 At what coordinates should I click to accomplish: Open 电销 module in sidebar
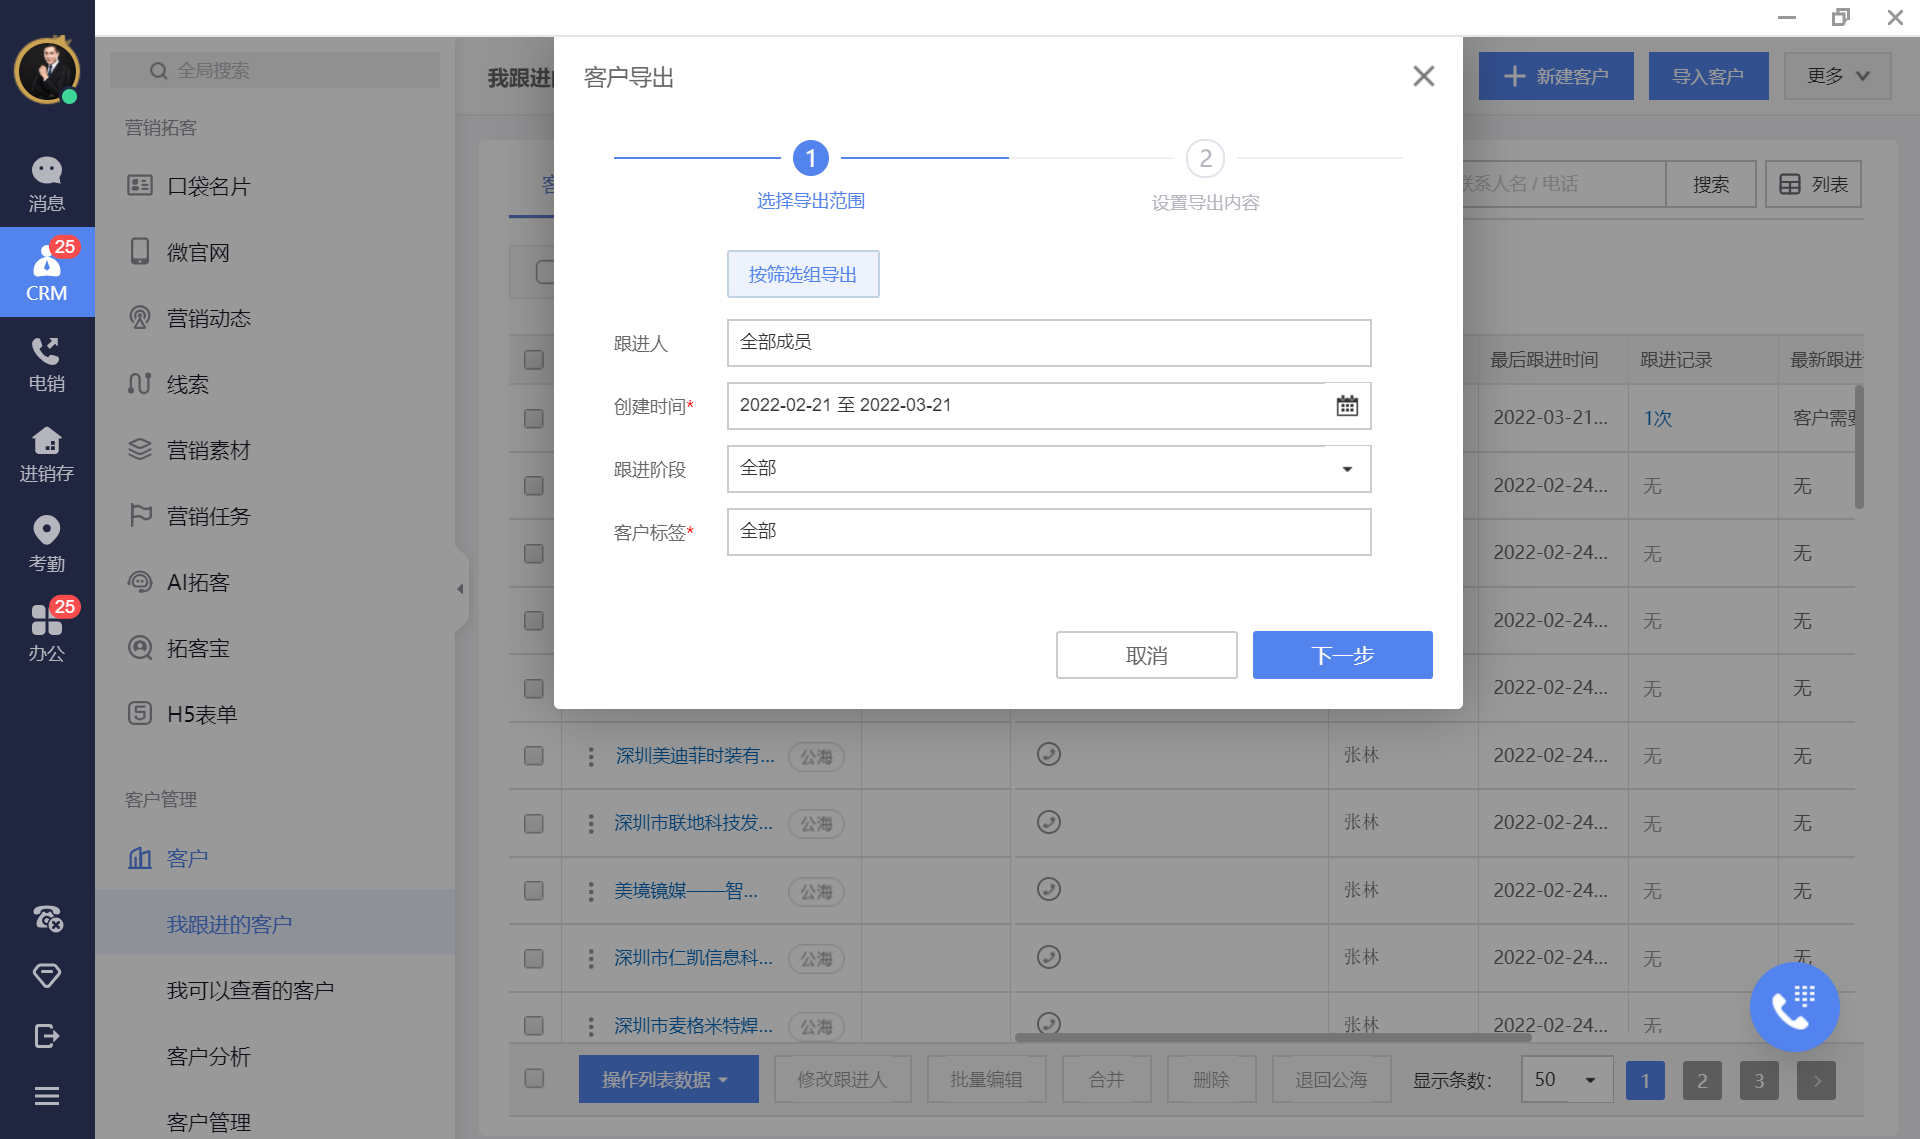point(46,364)
